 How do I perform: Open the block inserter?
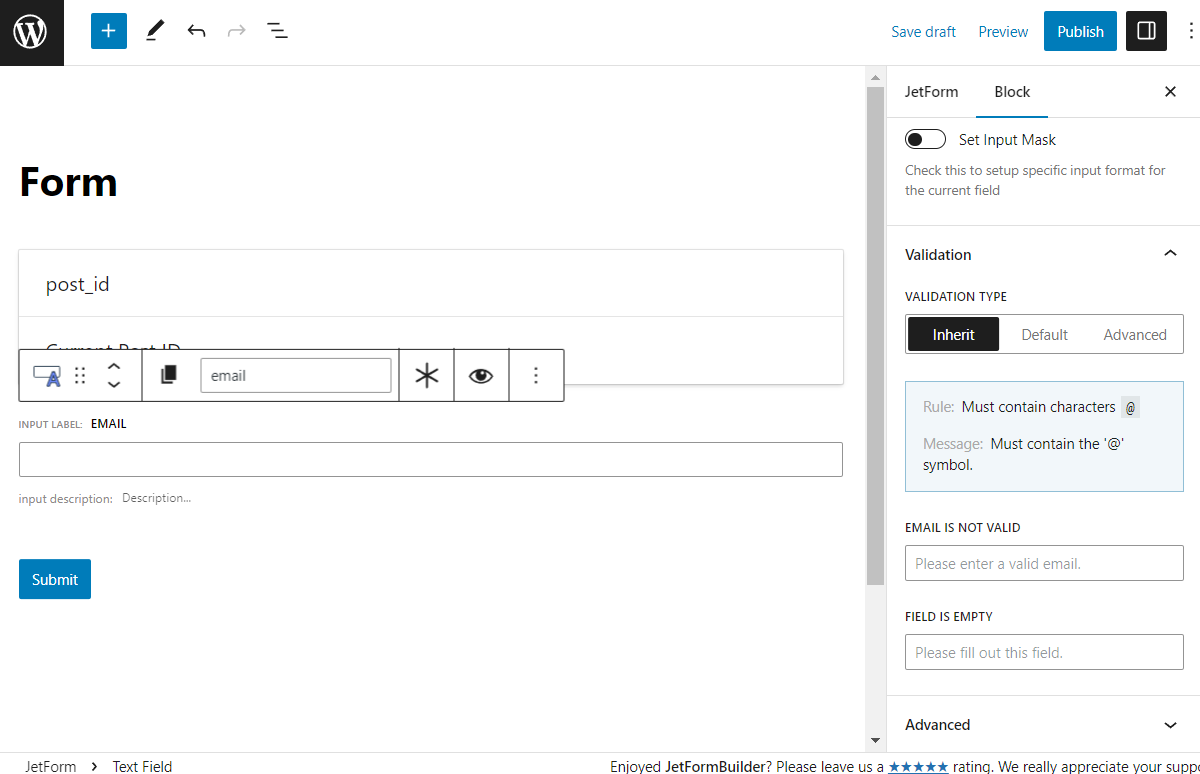[108, 31]
